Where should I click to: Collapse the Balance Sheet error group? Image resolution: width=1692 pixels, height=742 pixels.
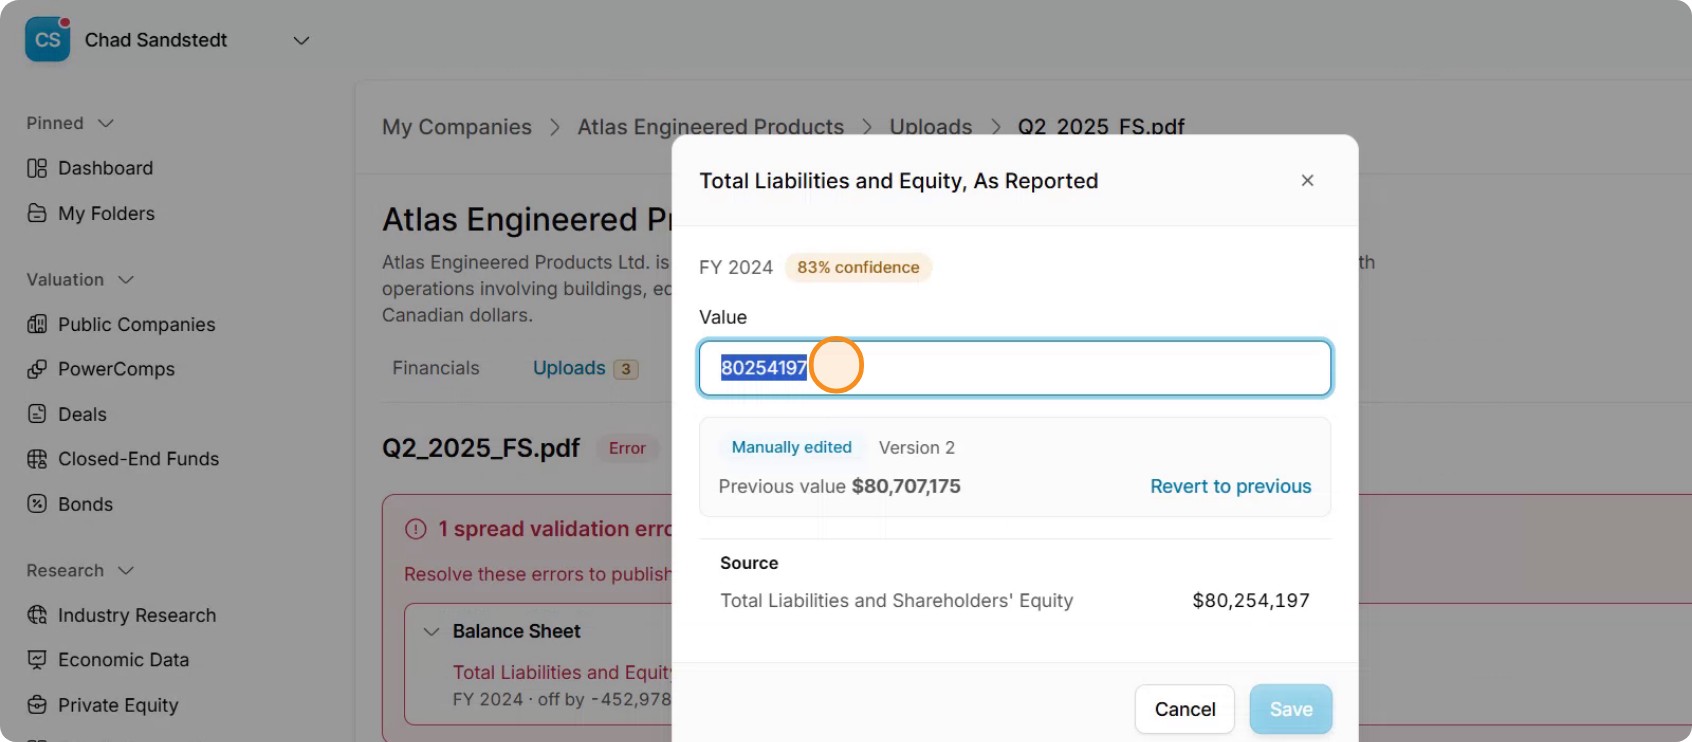(432, 631)
